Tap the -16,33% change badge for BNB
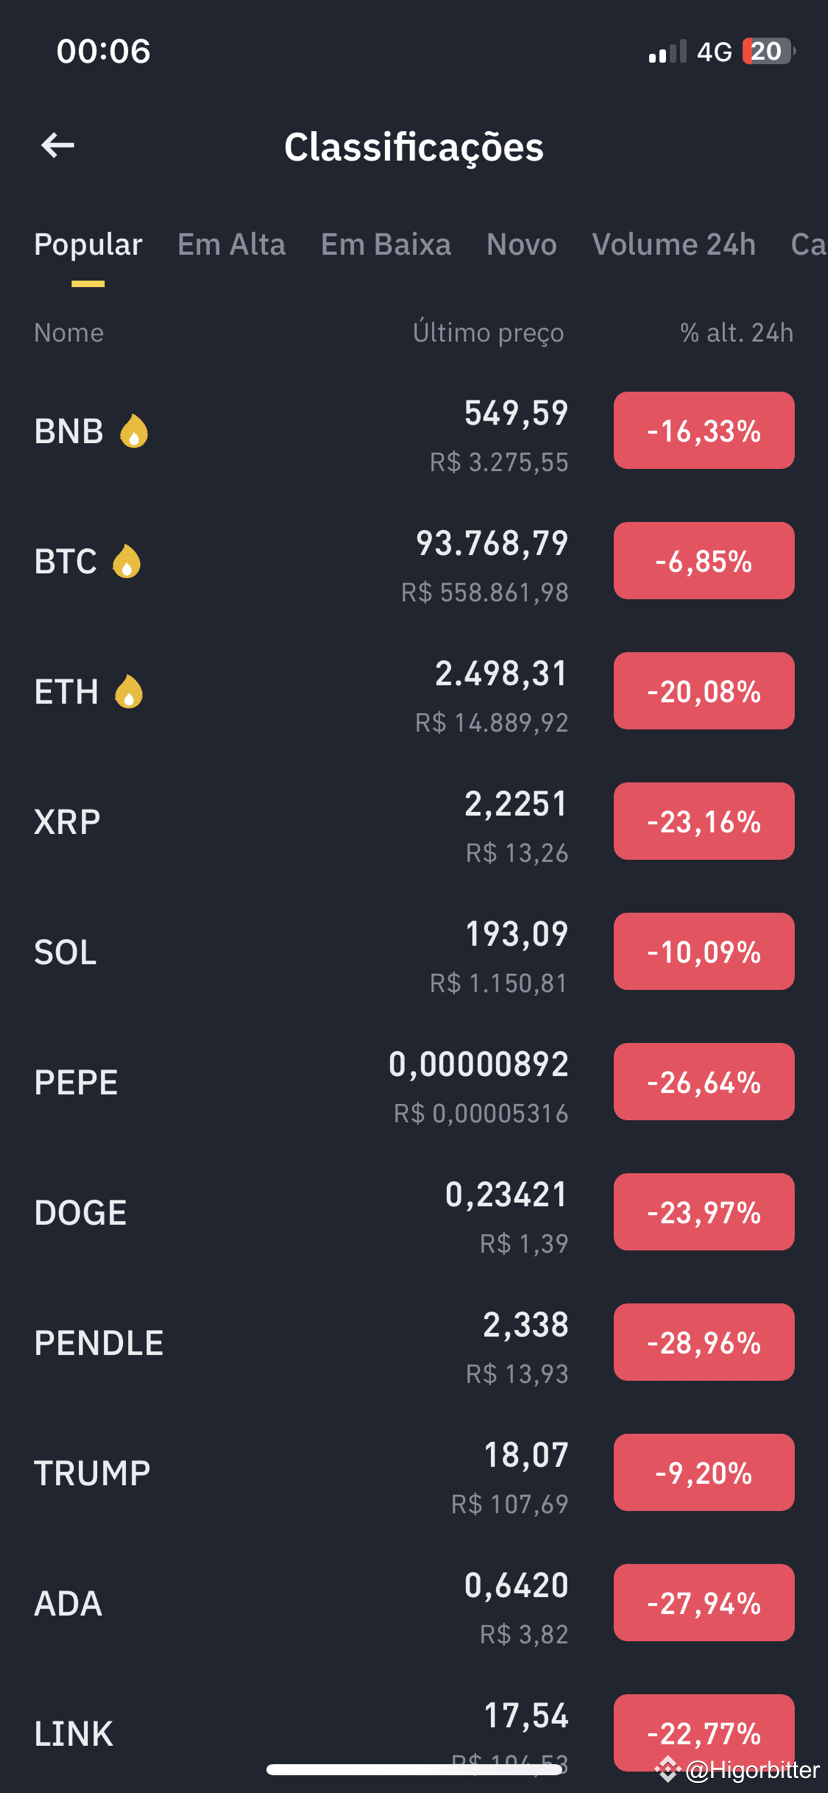The image size is (828, 1793). [x=704, y=431]
